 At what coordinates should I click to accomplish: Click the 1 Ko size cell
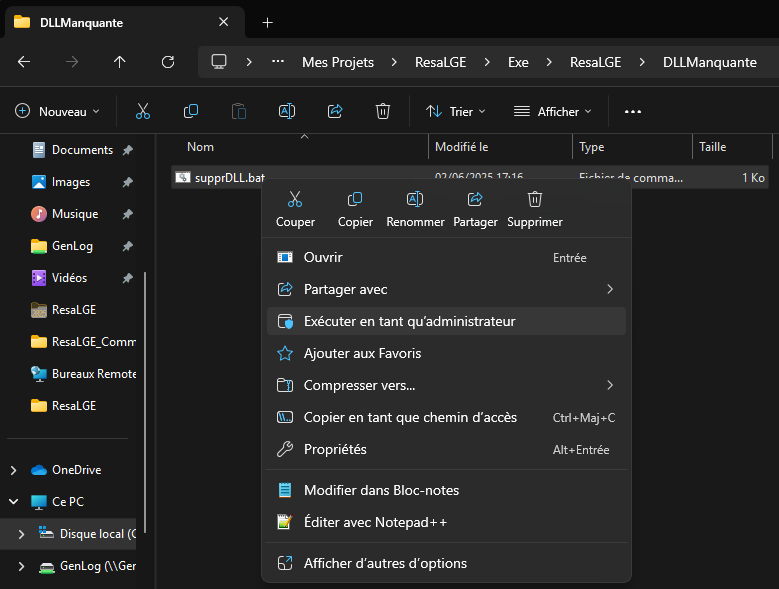753,177
